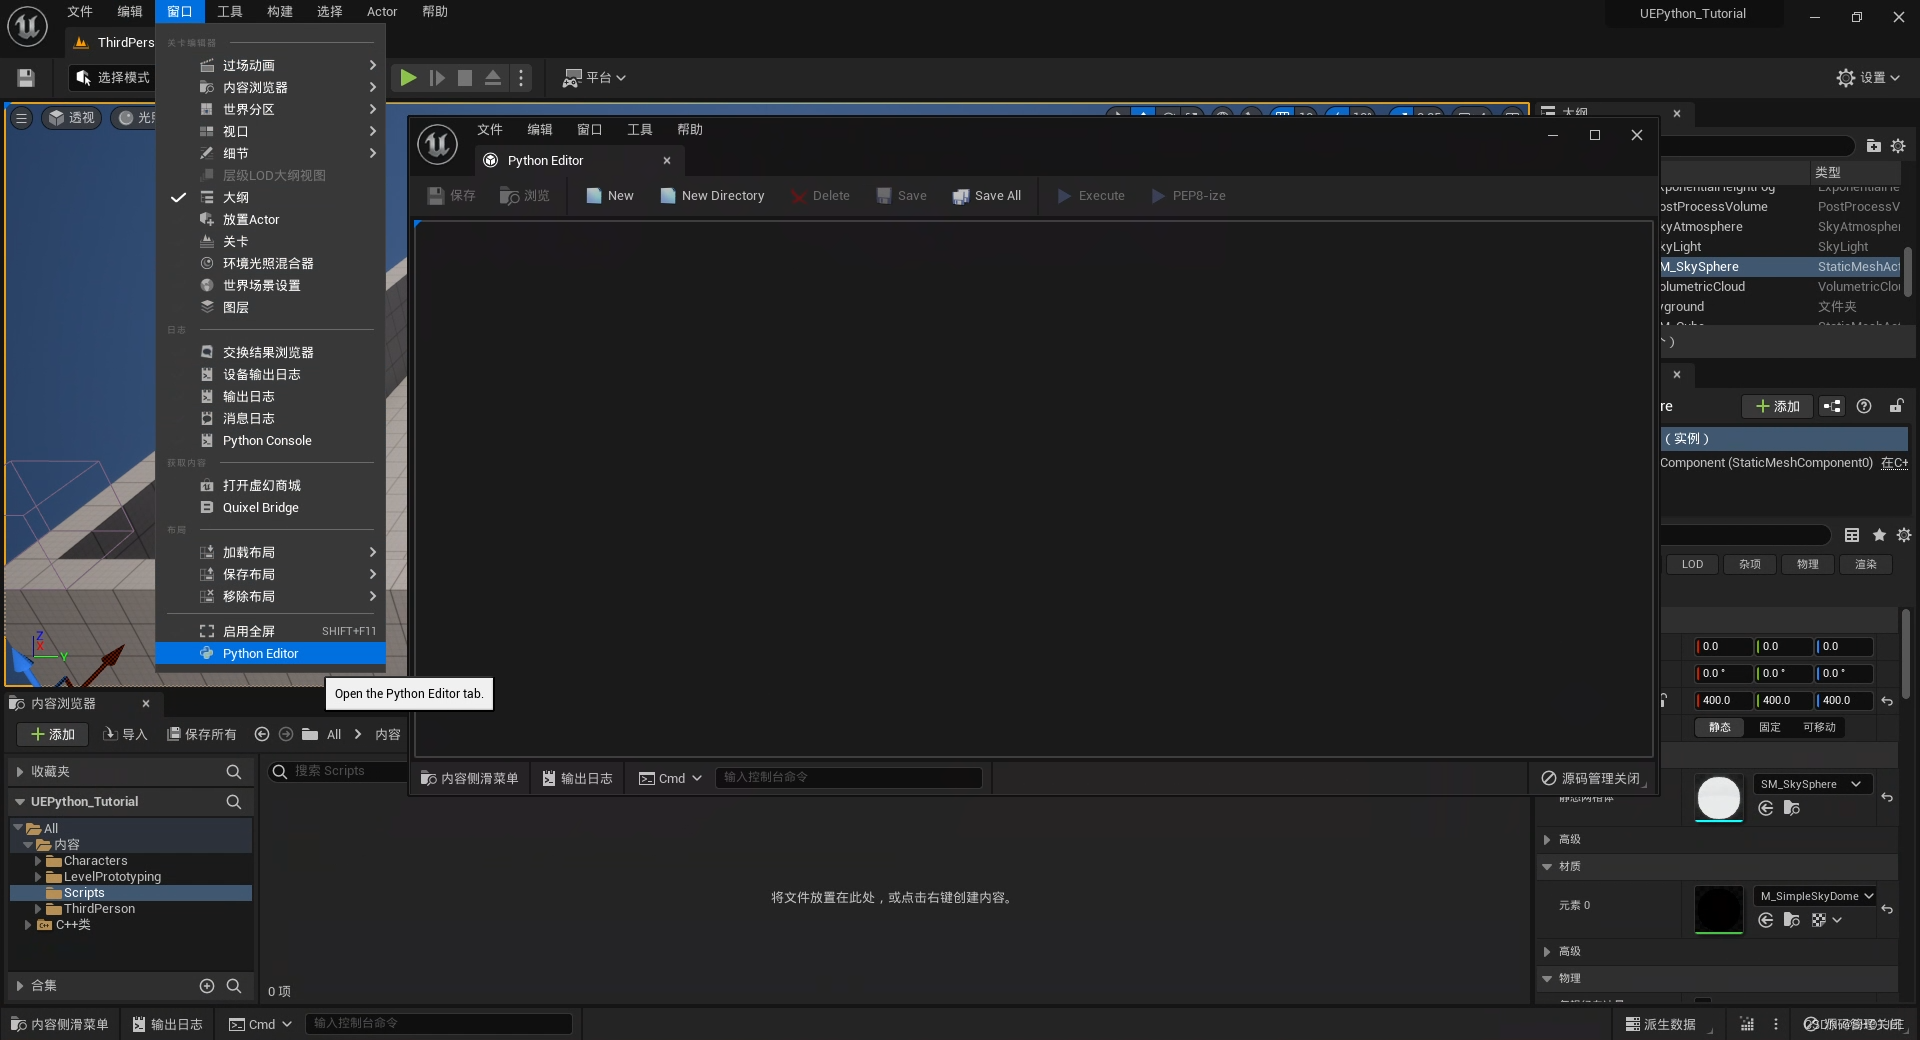Click the lock icon in details panel

1896,406
